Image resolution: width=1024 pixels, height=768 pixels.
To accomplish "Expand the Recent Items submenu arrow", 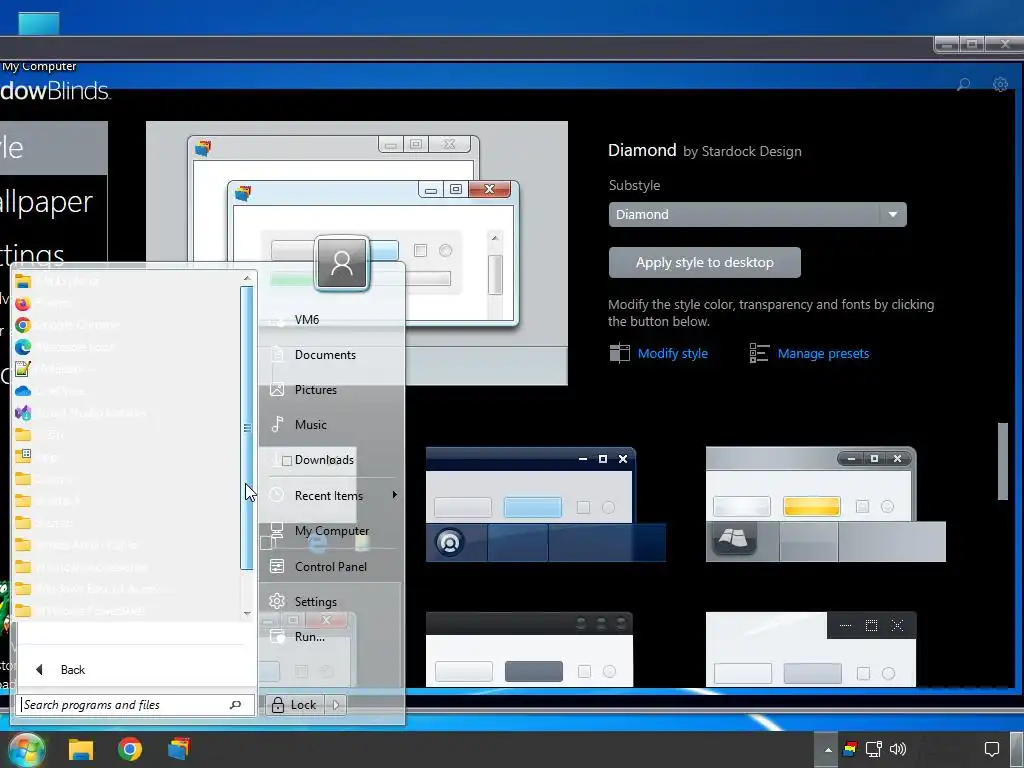I will click(x=394, y=495).
